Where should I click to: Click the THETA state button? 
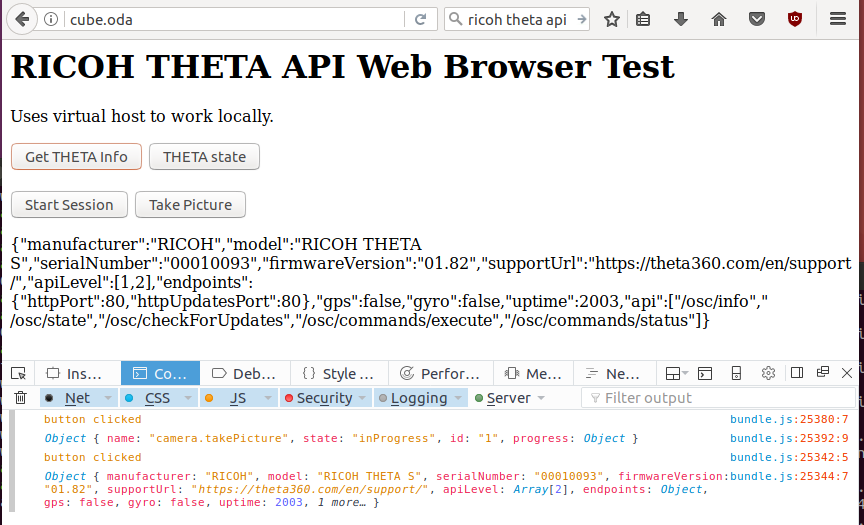point(204,157)
